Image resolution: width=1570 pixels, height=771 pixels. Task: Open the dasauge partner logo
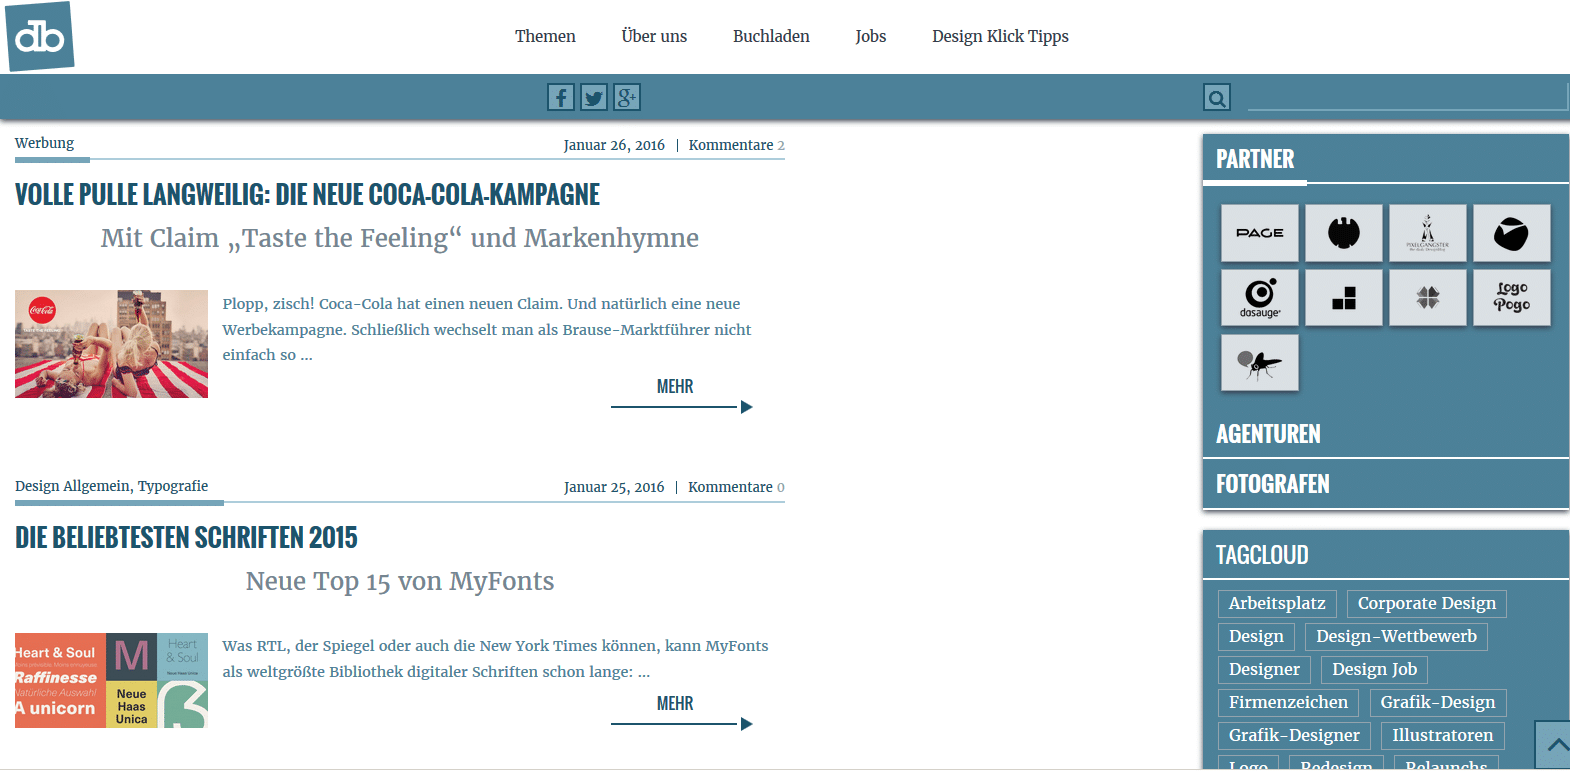[x=1260, y=297]
